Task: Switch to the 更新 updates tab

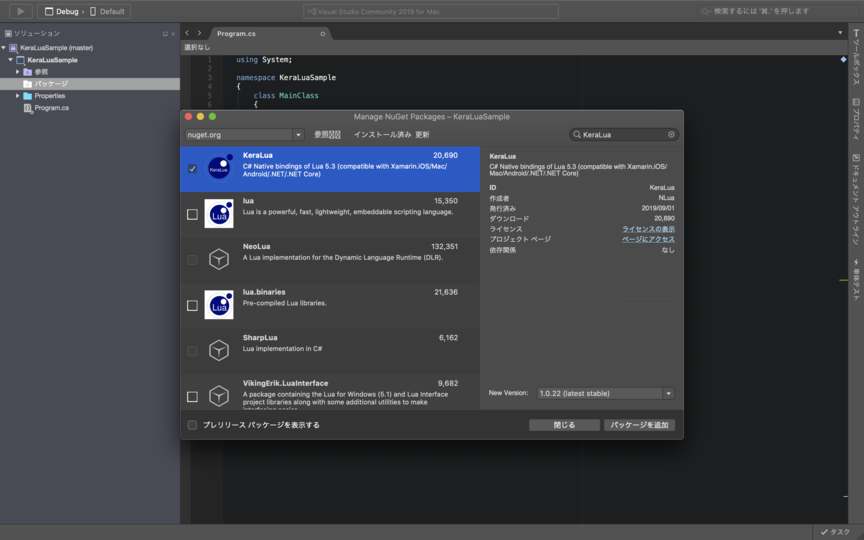Action: point(422,134)
